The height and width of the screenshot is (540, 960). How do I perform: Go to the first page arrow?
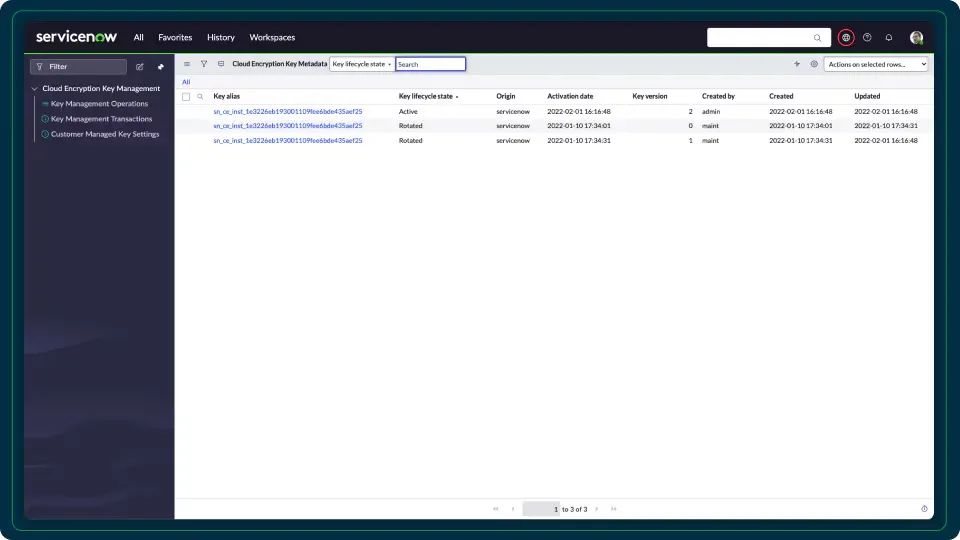496,509
